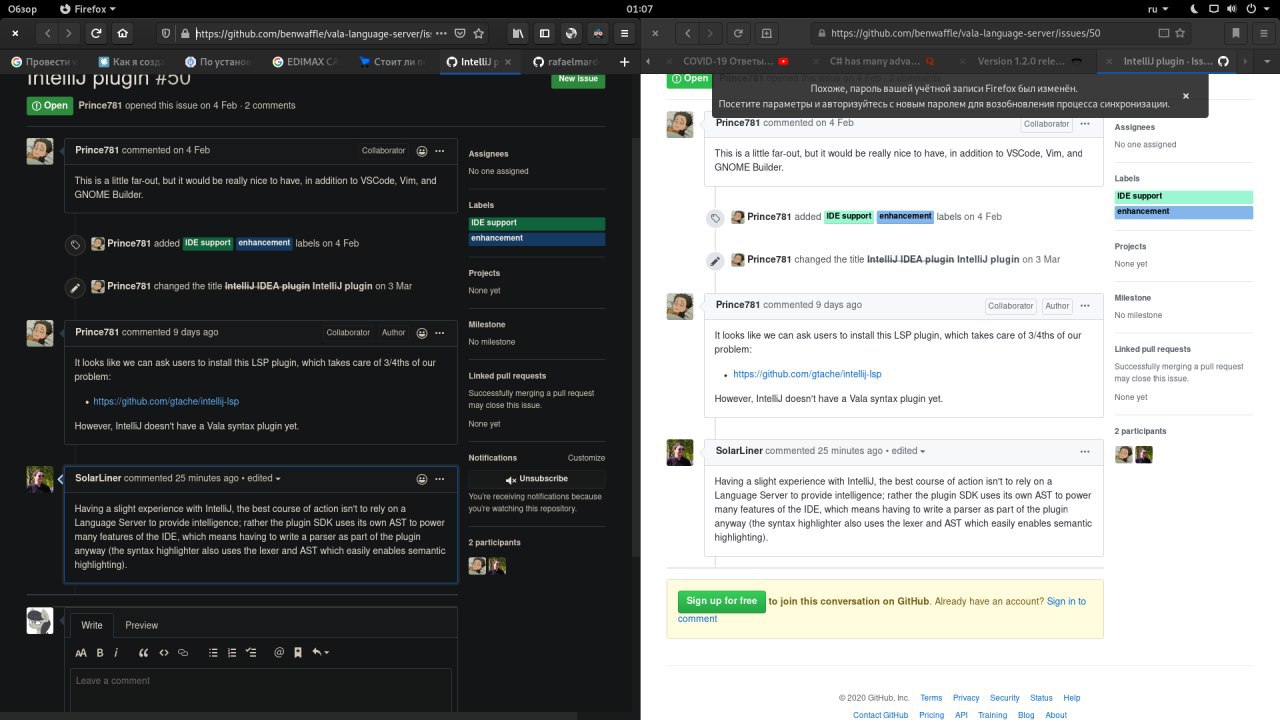The image size is (1280, 720).
Task: Open page actions menu in left address bar
Action: 441,33
